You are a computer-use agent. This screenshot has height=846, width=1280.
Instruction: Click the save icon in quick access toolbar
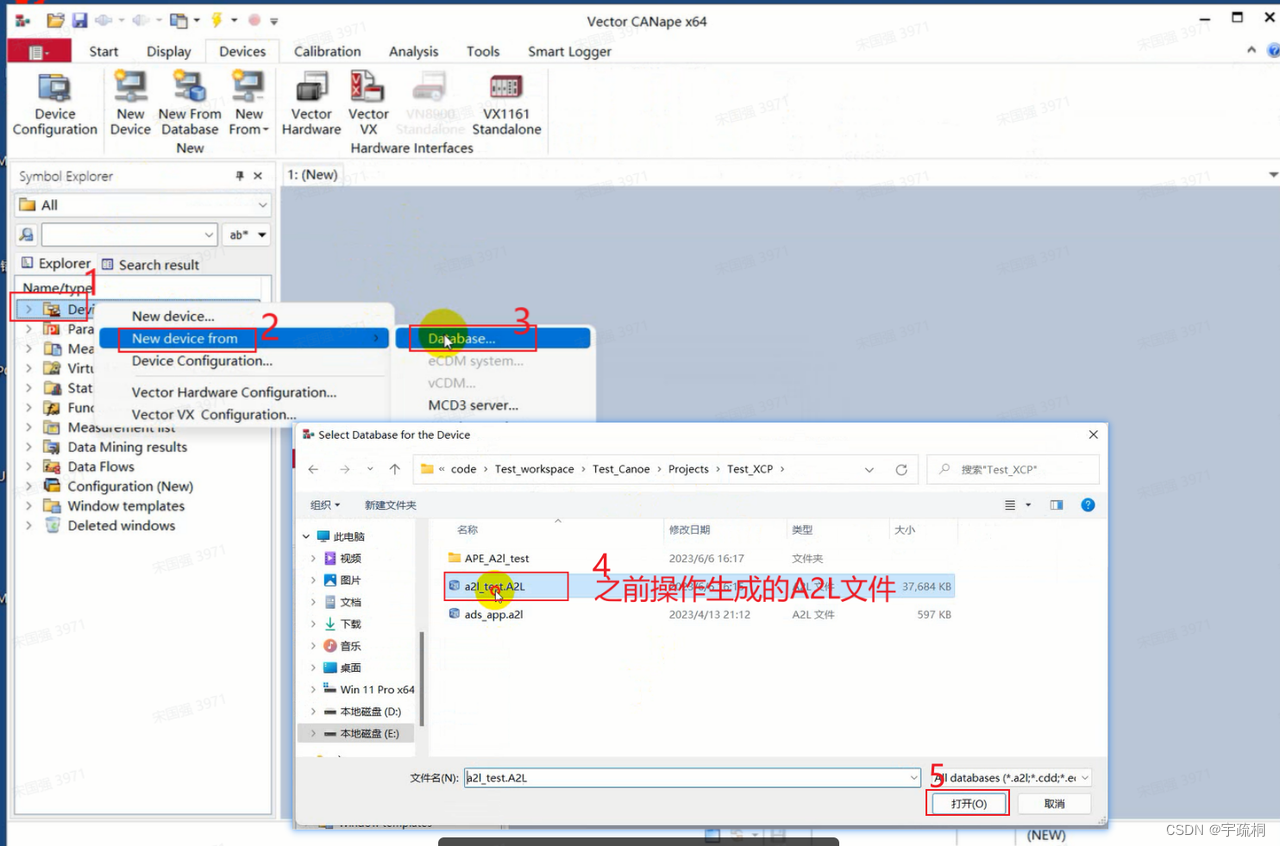[80, 20]
